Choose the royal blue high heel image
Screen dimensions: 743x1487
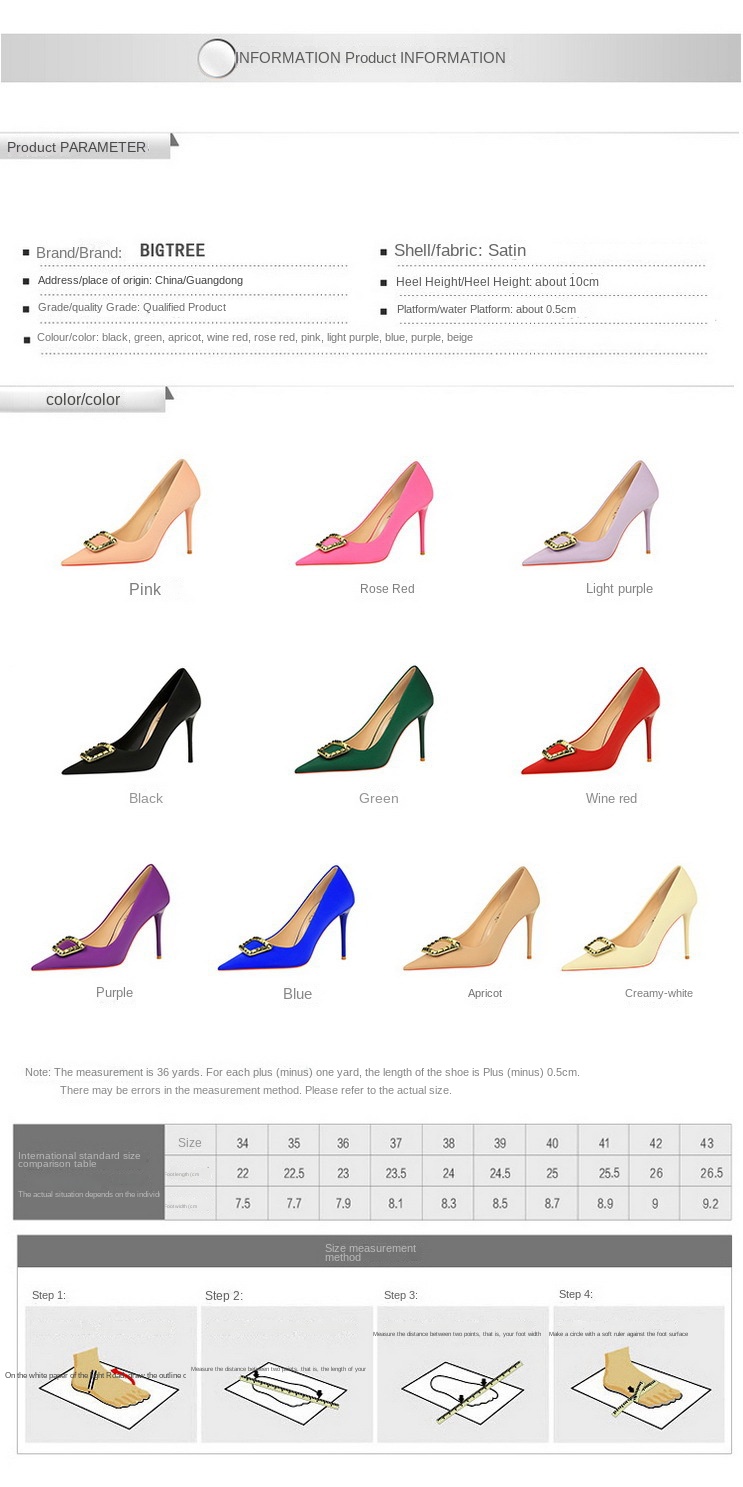pyautogui.click(x=288, y=919)
